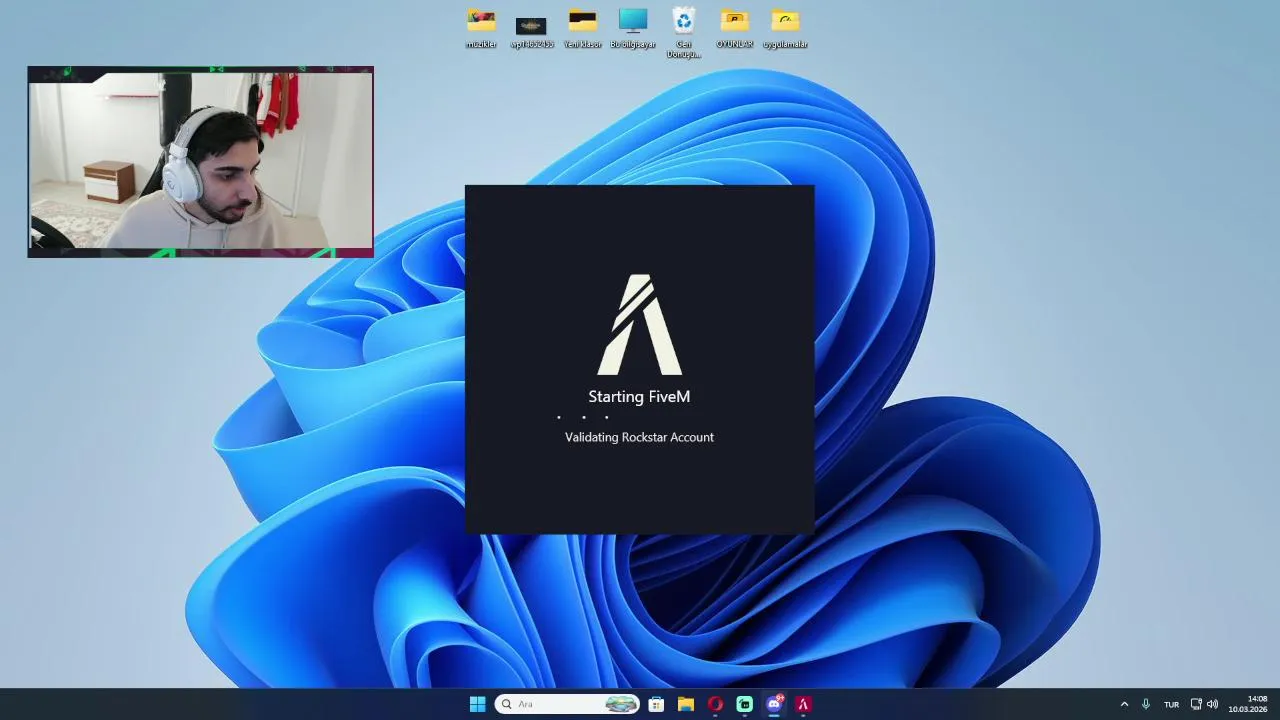The width and height of the screenshot is (1280, 720).
Task: Click the Validating Rockstar Account status text
Action: pos(639,437)
